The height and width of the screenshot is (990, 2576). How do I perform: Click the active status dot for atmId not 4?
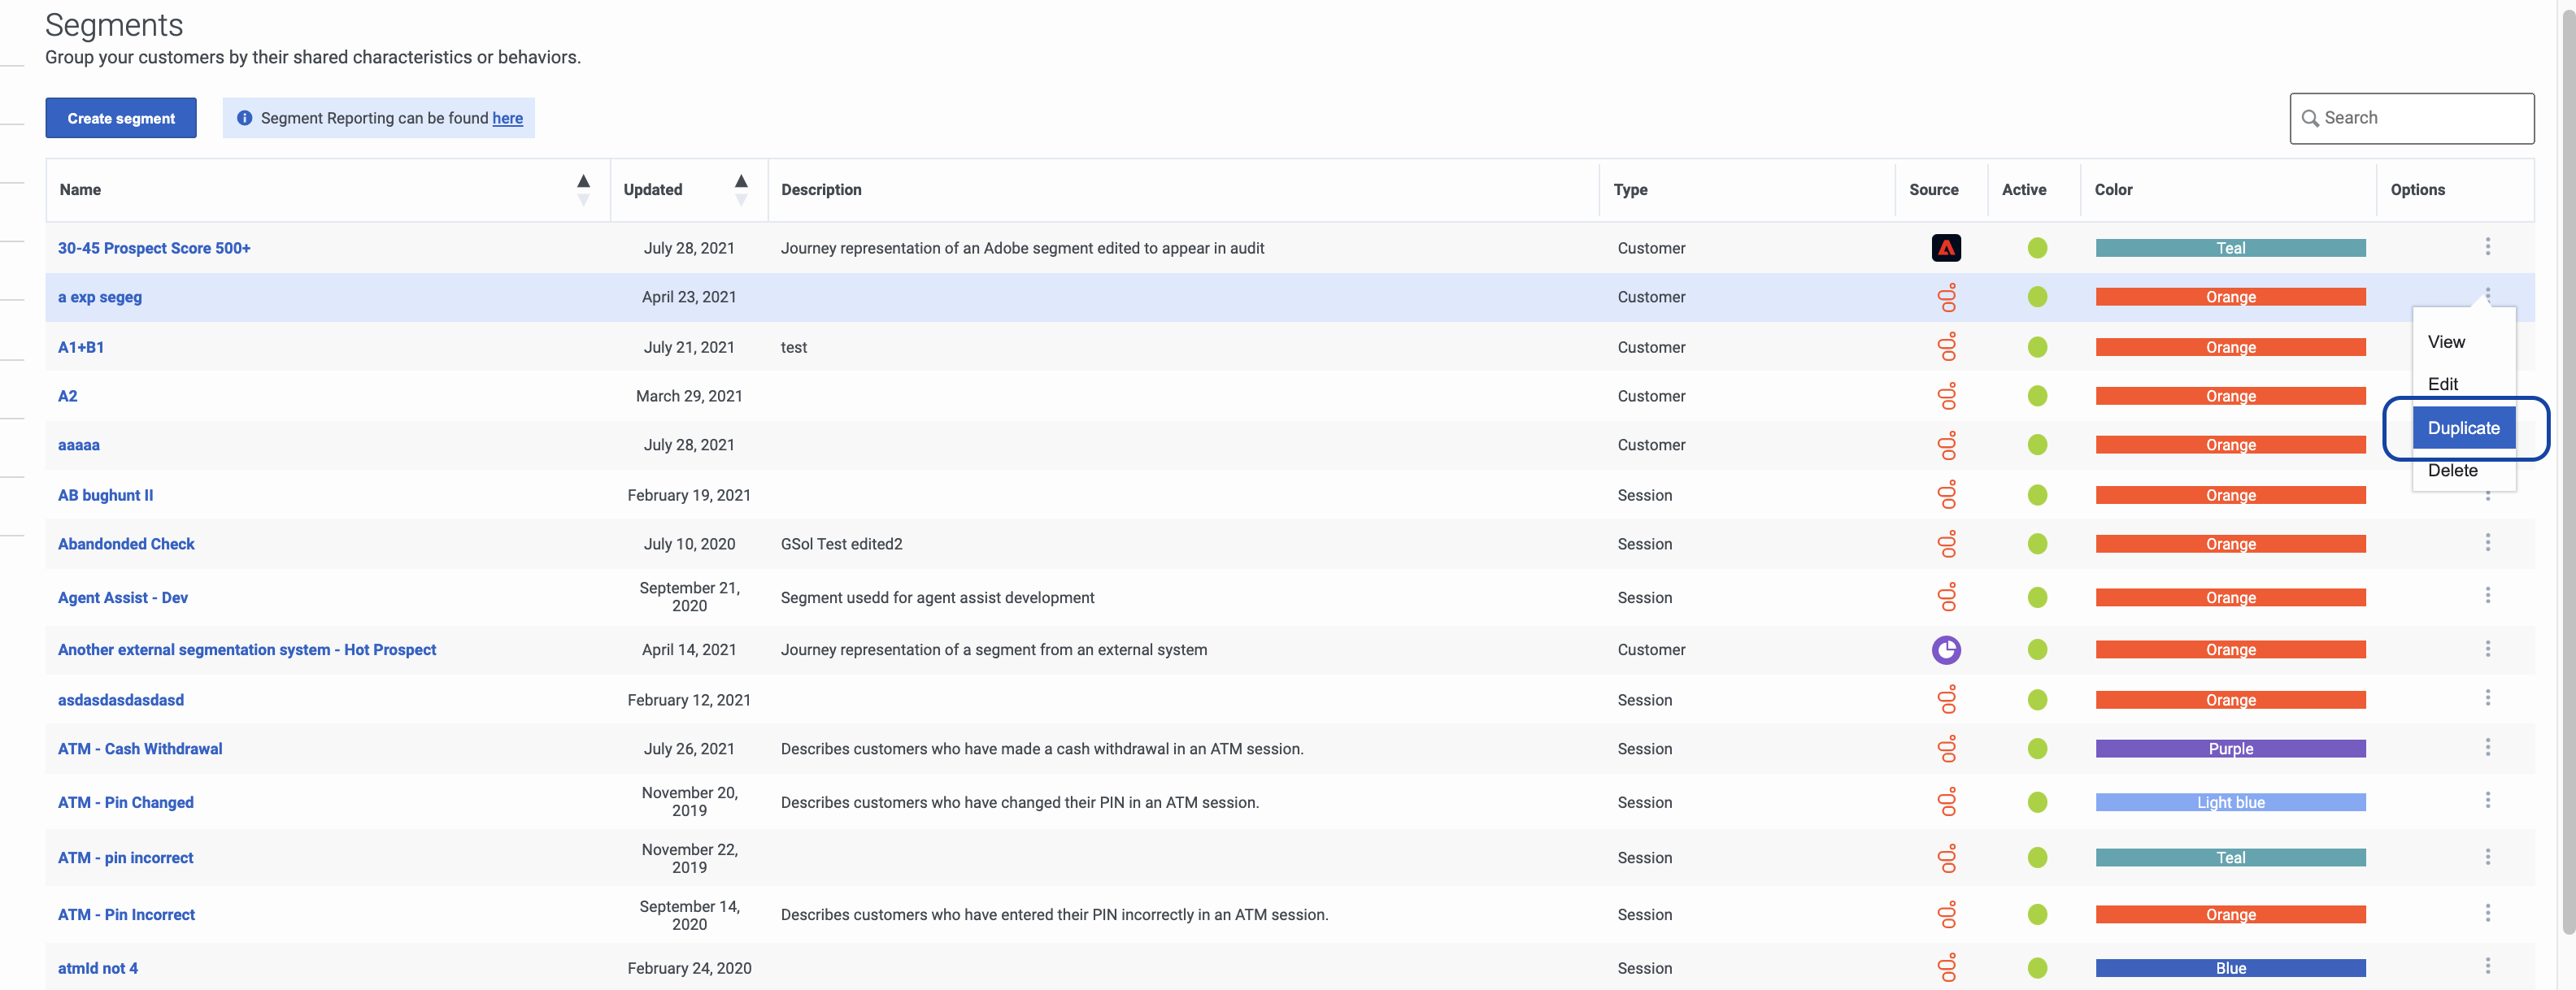[x=2037, y=968]
